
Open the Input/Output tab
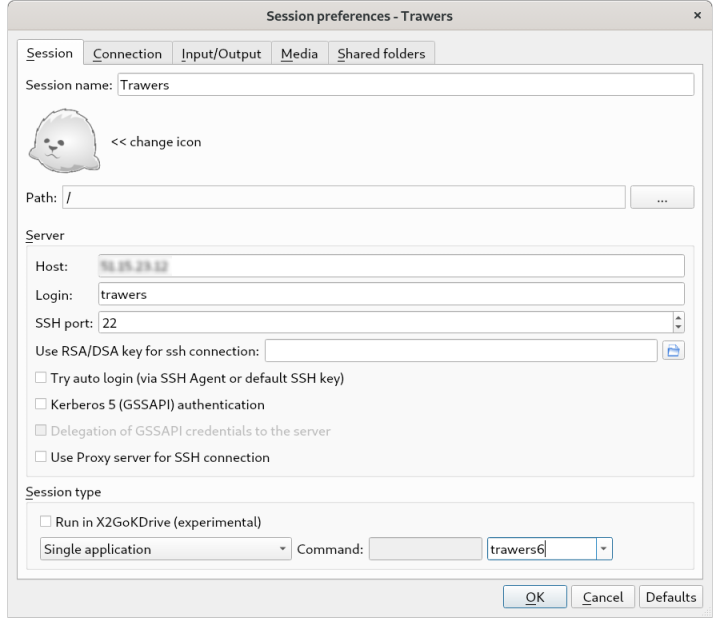click(221, 54)
